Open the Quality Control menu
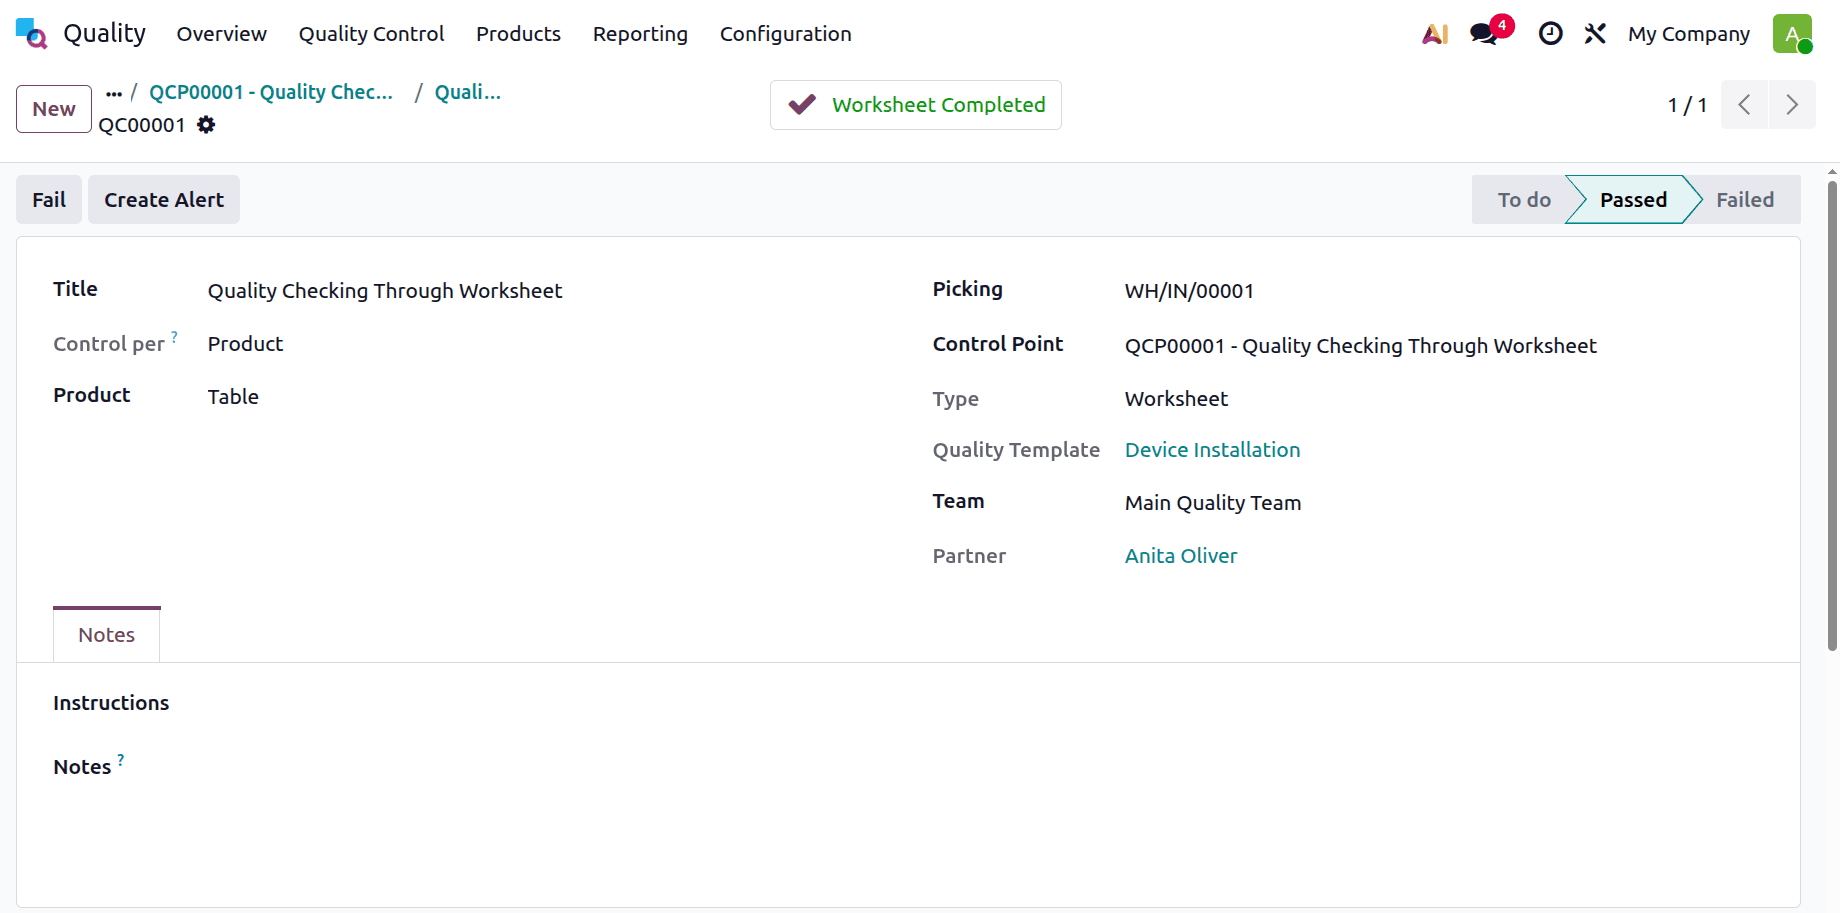 pyautogui.click(x=371, y=34)
